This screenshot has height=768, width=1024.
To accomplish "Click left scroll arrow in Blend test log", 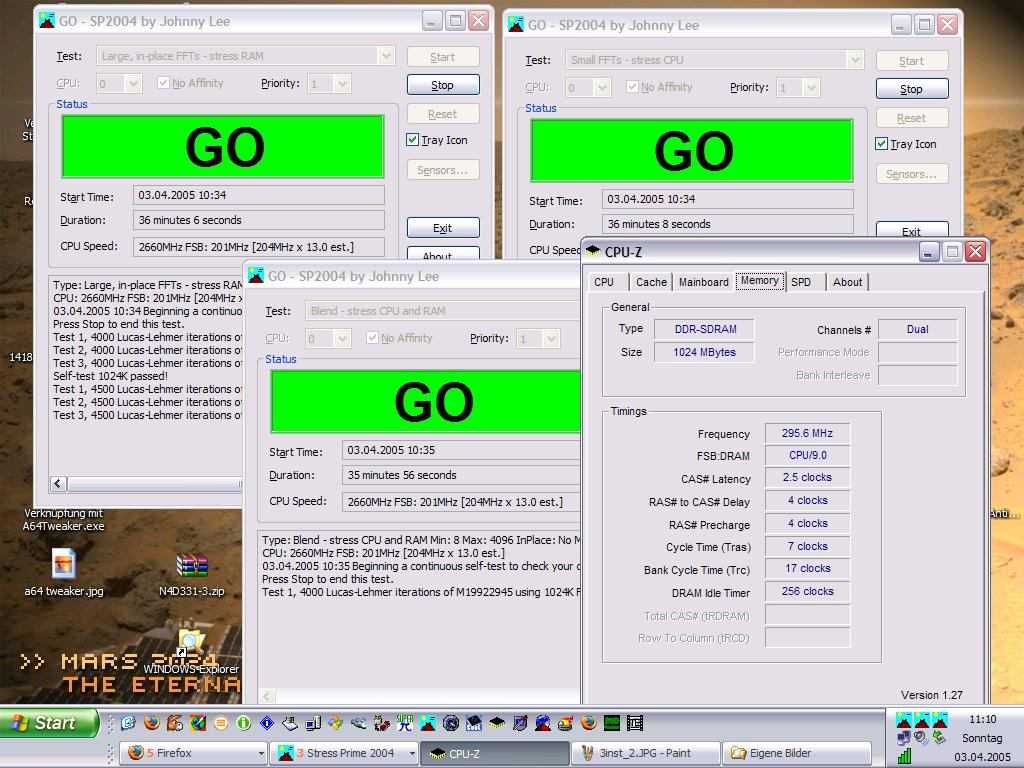I will click(267, 696).
